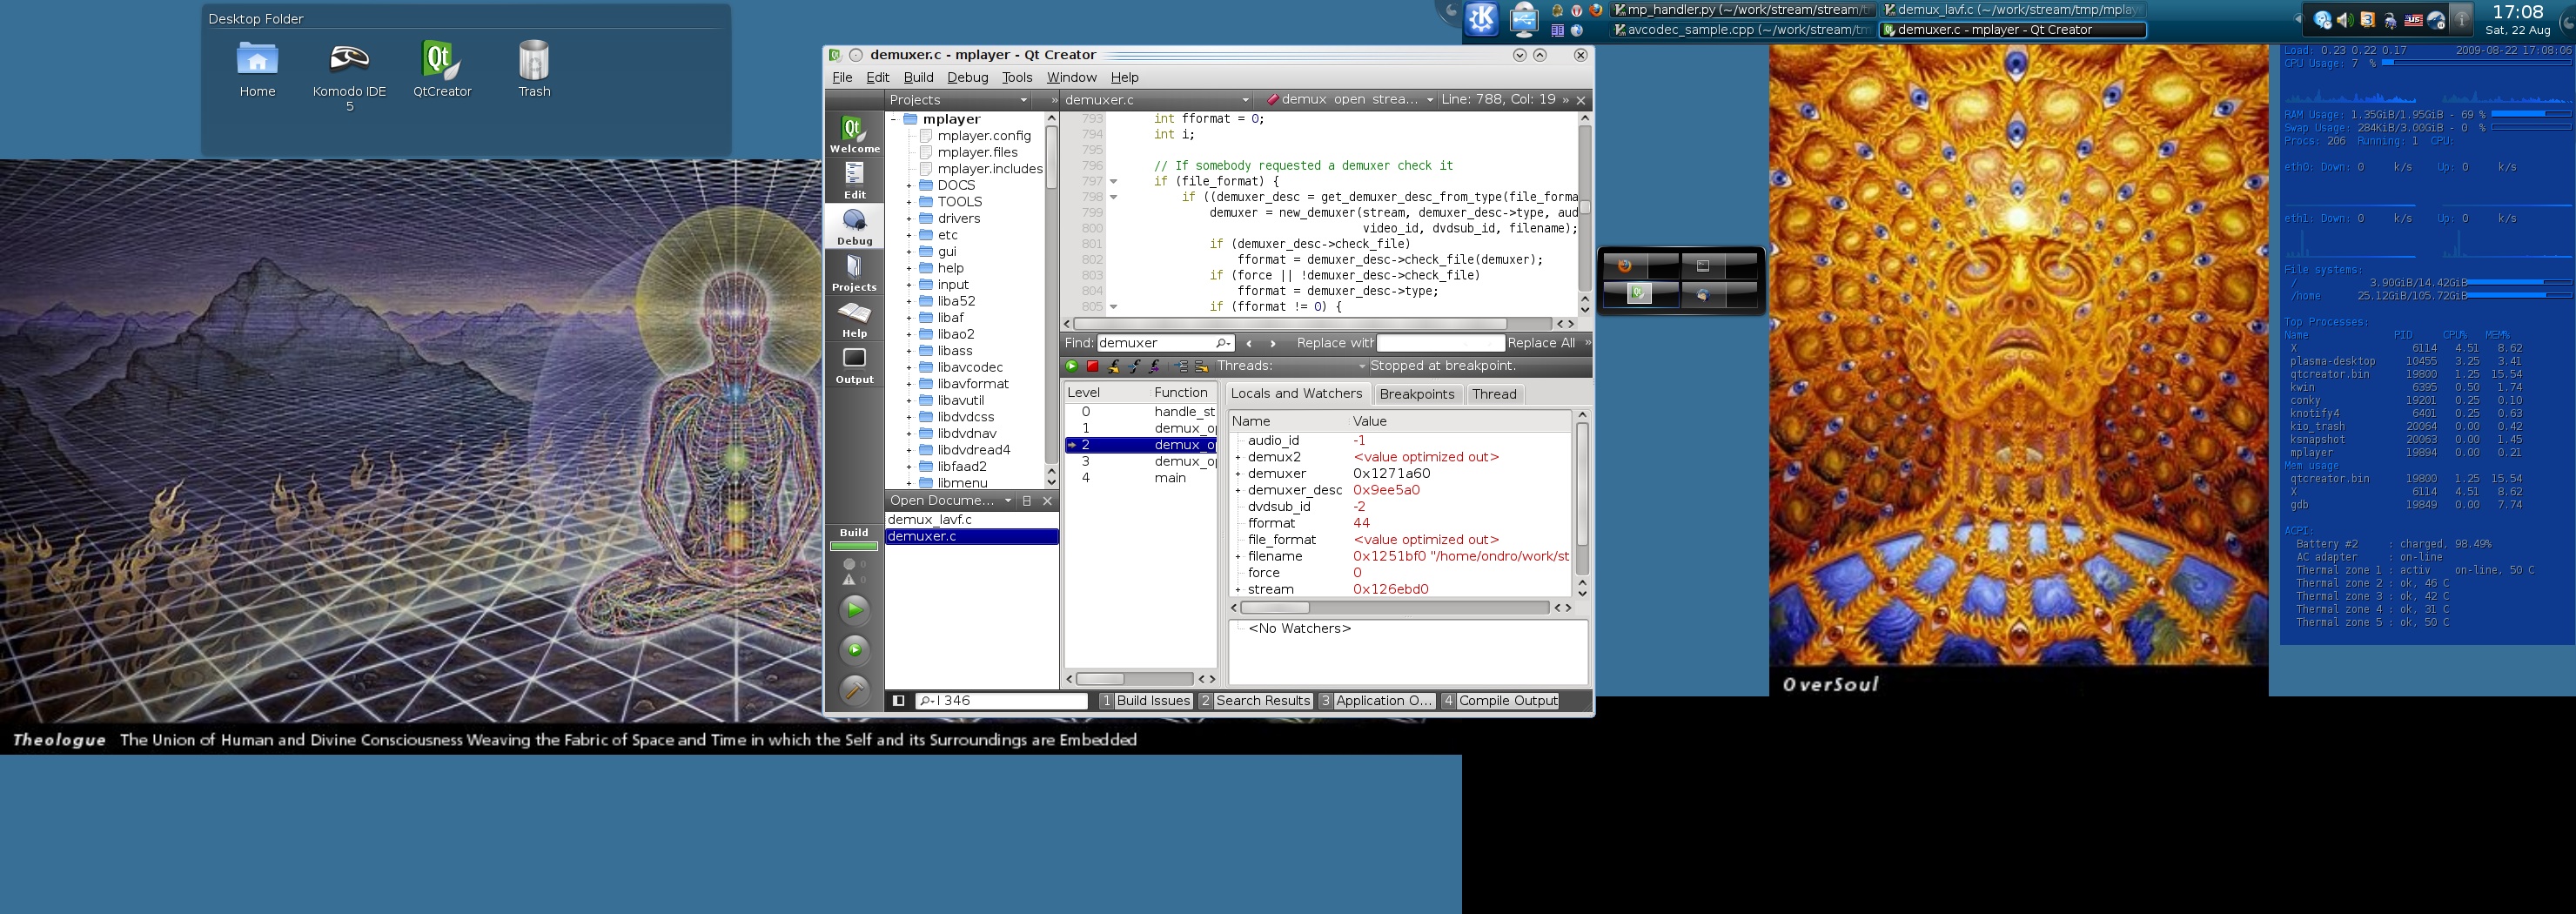Click the Run to Line debugger icon
2576x914 pixels.
coord(1181,366)
